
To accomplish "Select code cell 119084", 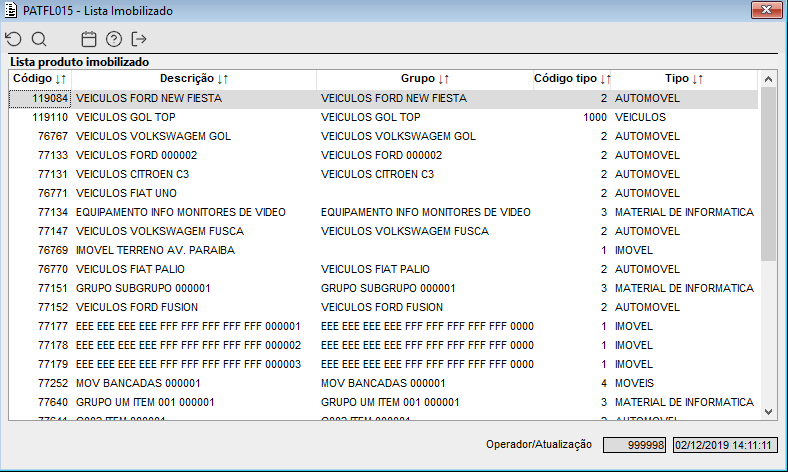I will click(40, 99).
